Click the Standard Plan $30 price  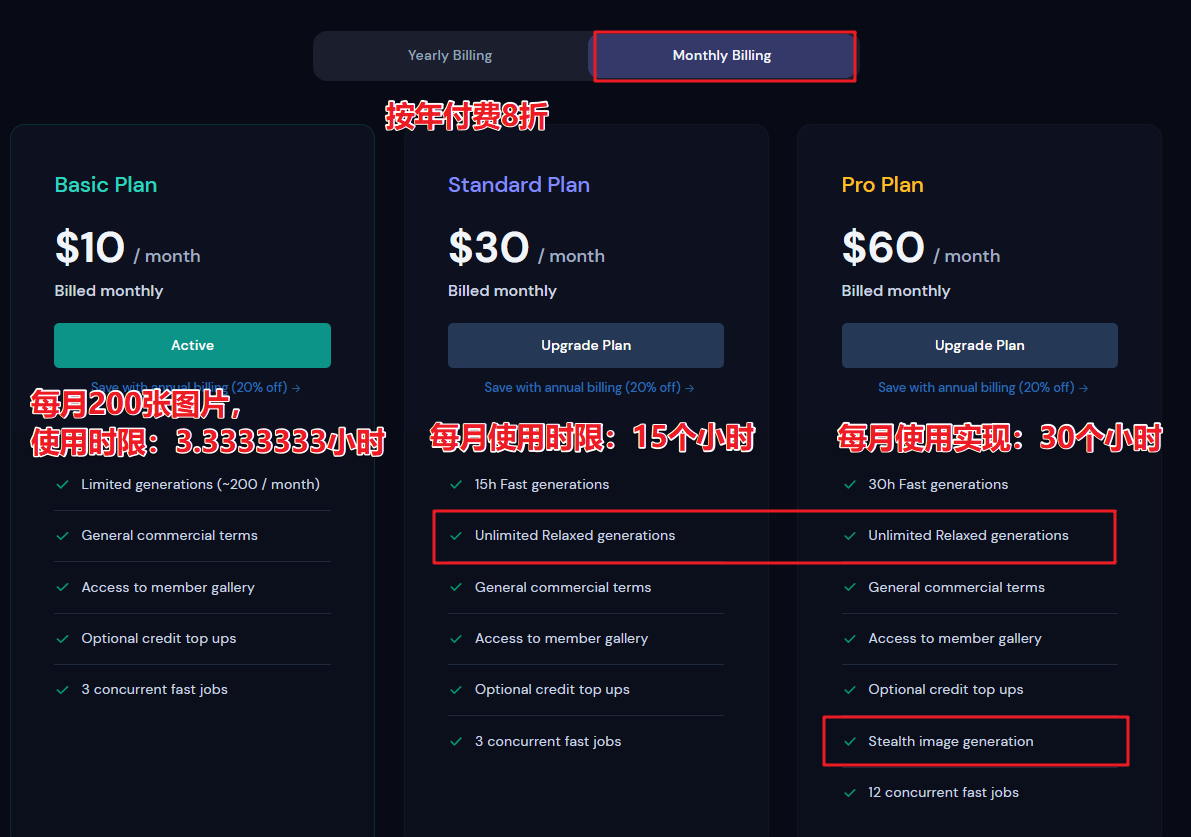(x=488, y=248)
